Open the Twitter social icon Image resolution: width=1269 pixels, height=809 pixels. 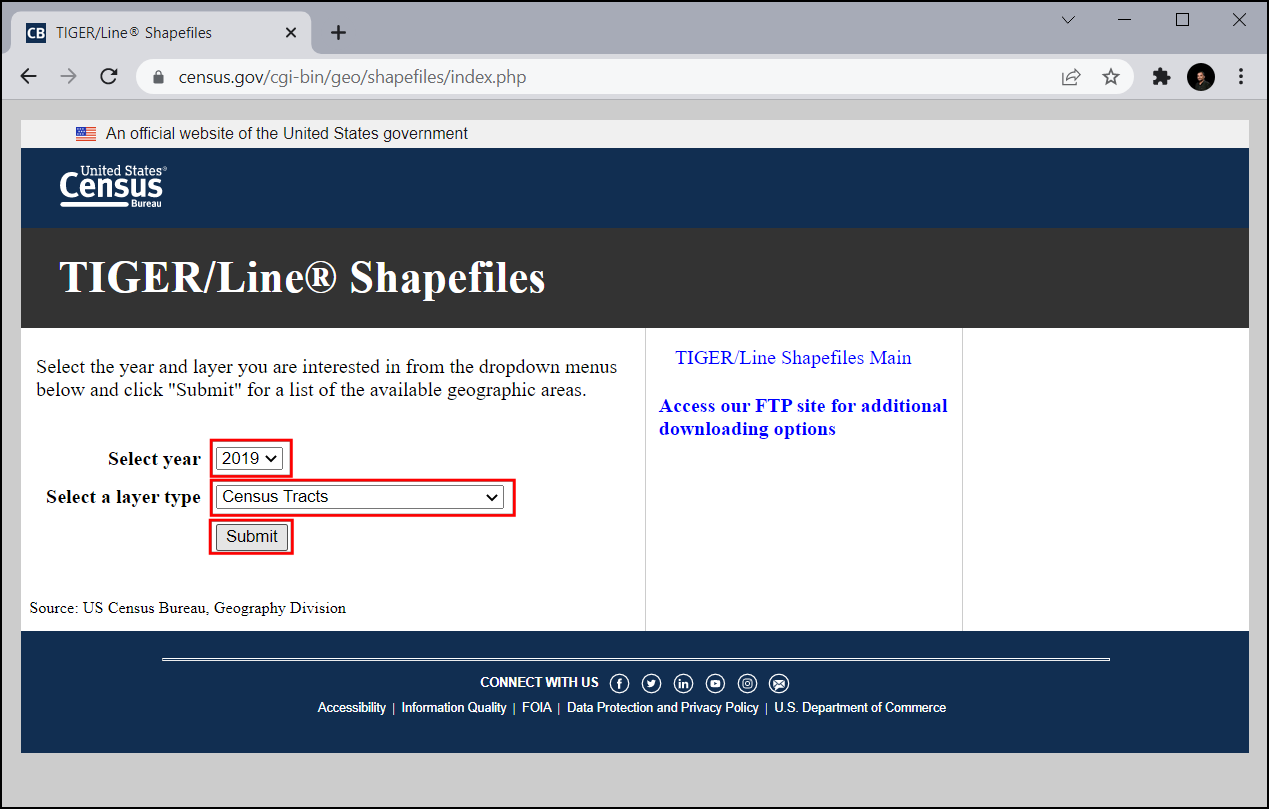(651, 683)
